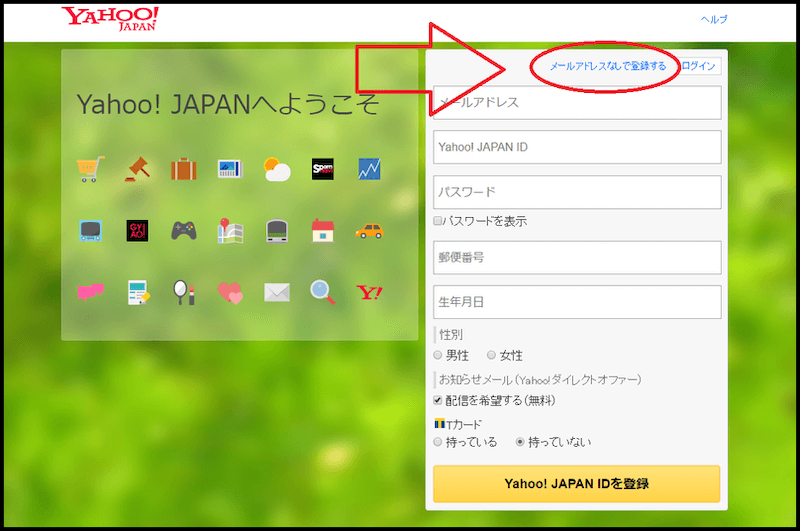Viewport: 800px width, 531px height.
Task: Click the pink speech bubble icon
Action: (90, 292)
